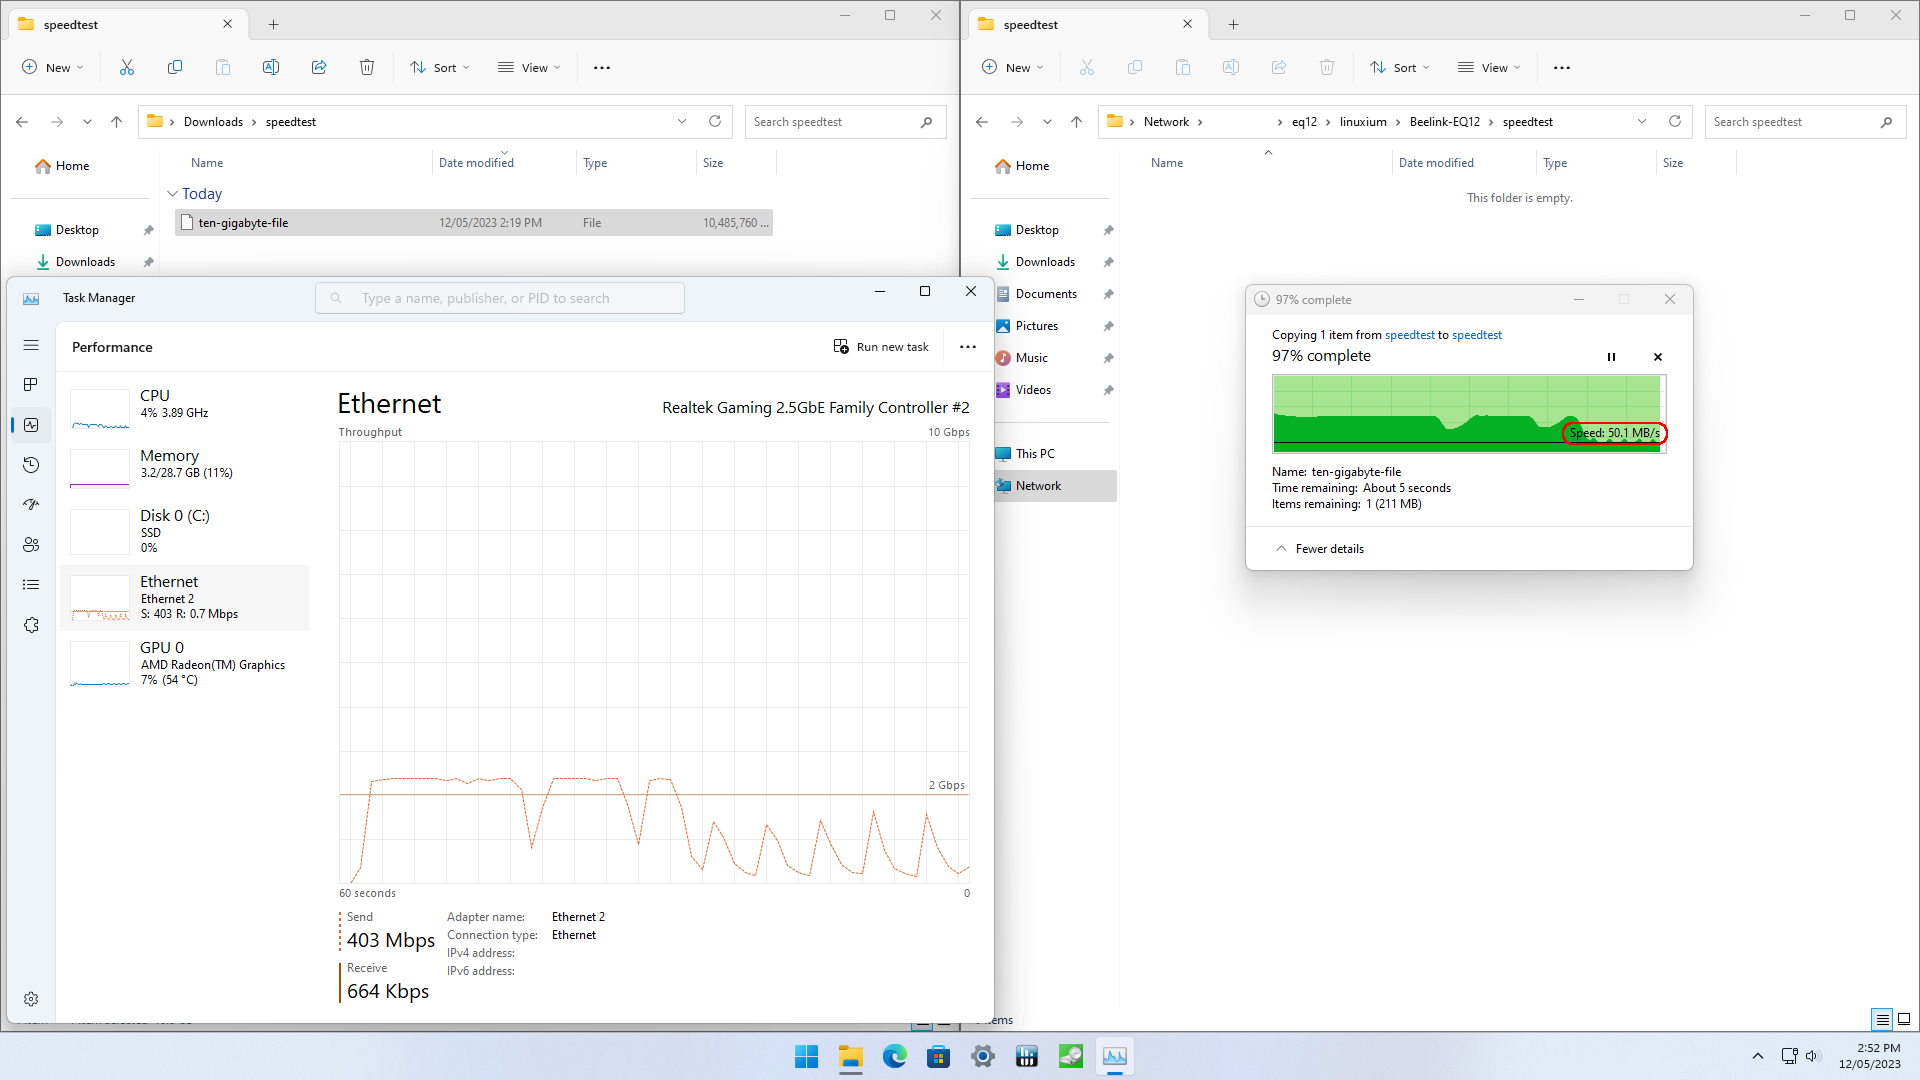Open Documents in right Explorer sidebar
This screenshot has height=1080, width=1920.
pos(1054,294)
